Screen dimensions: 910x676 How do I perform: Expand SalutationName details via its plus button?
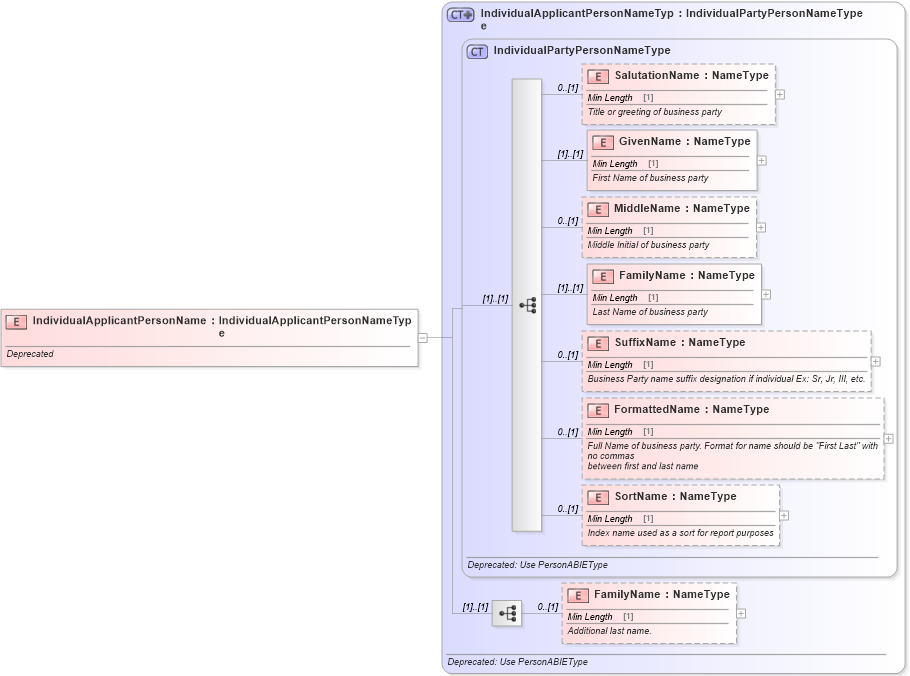point(780,94)
